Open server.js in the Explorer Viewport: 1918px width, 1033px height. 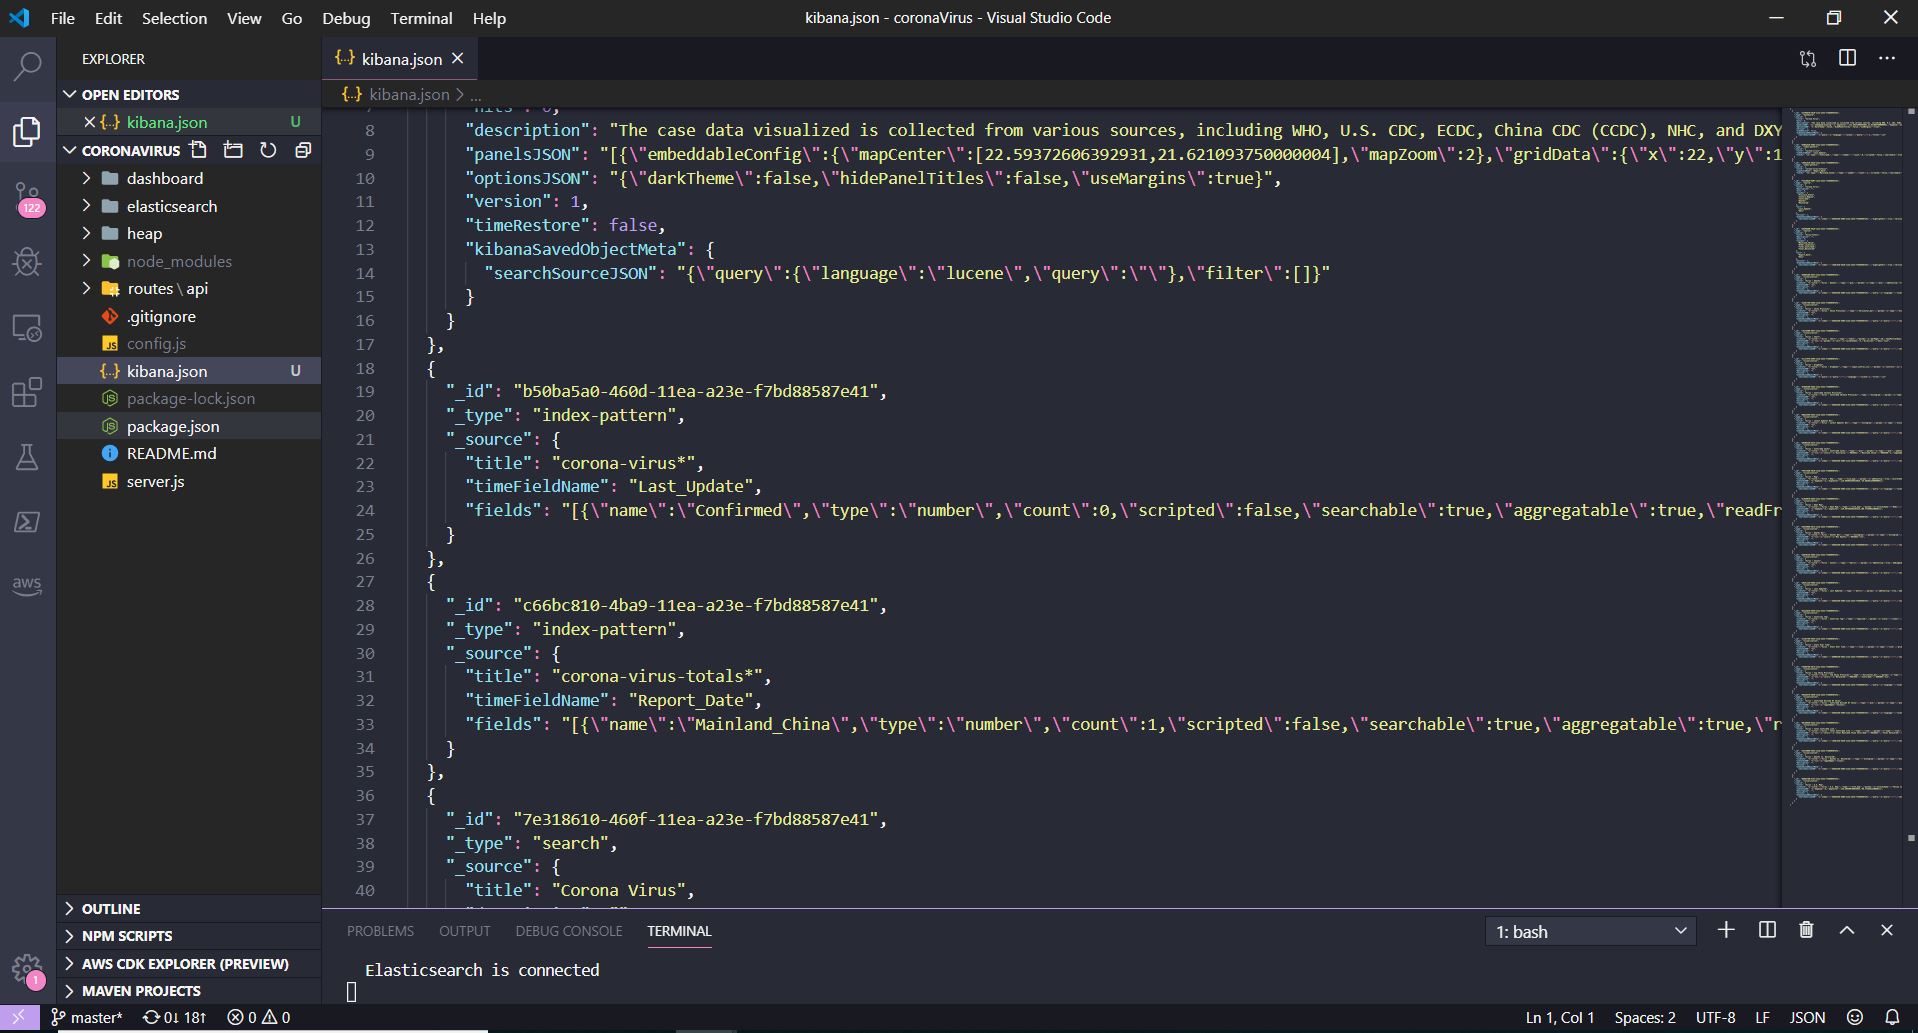[x=189, y=481]
